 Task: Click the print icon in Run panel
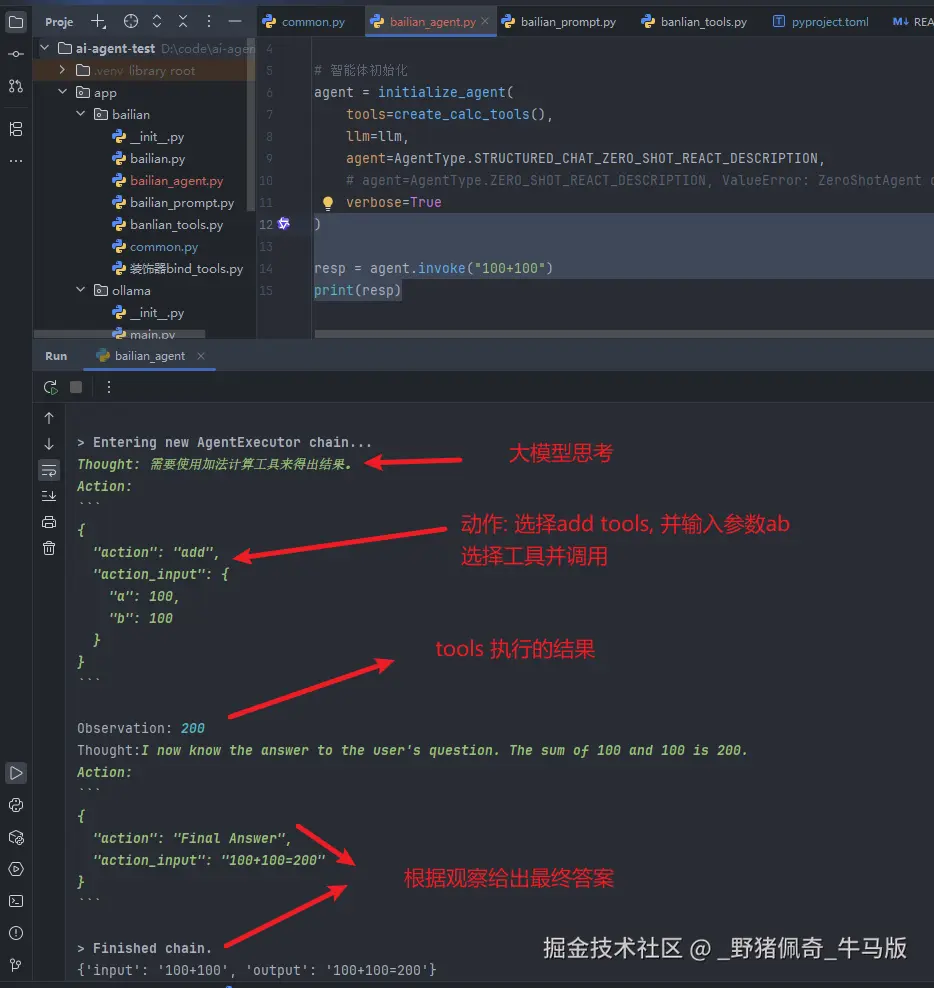[x=49, y=521]
